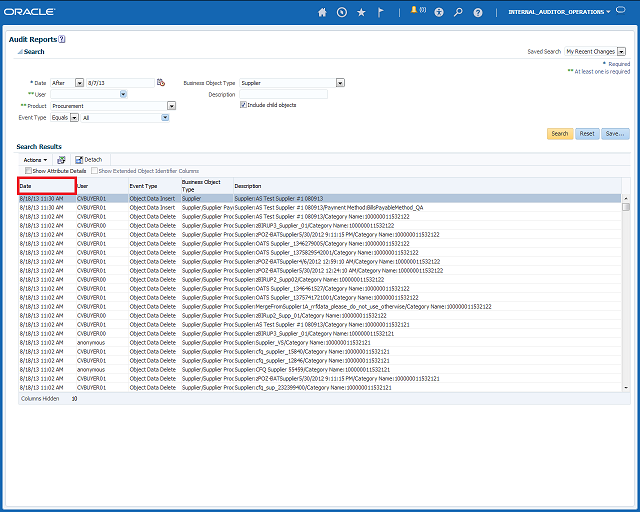Click the Description input field
The image size is (640, 512).
pyautogui.click(x=283, y=94)
